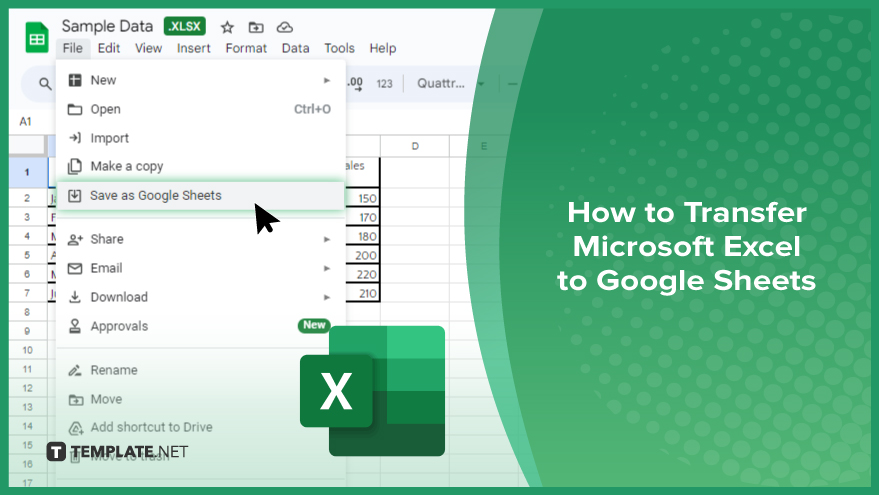Select Import in the File menu

[201, 138]
